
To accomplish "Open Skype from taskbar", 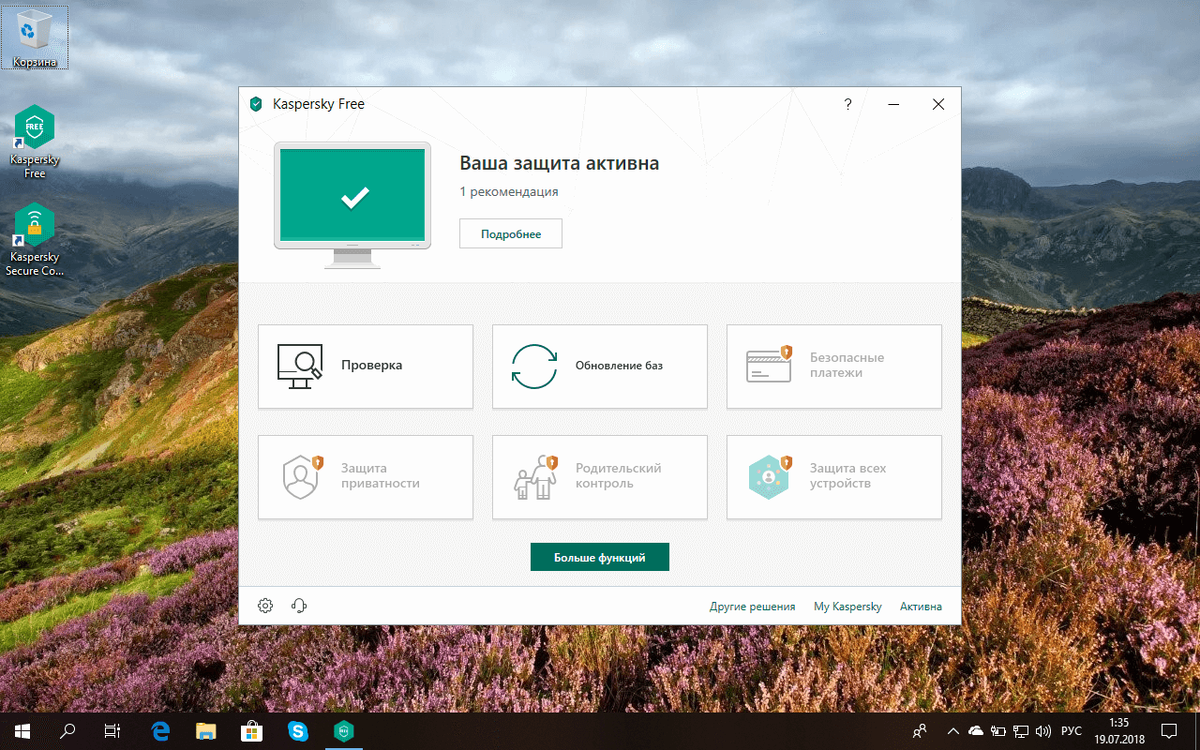I will click(x=298, y=731).
